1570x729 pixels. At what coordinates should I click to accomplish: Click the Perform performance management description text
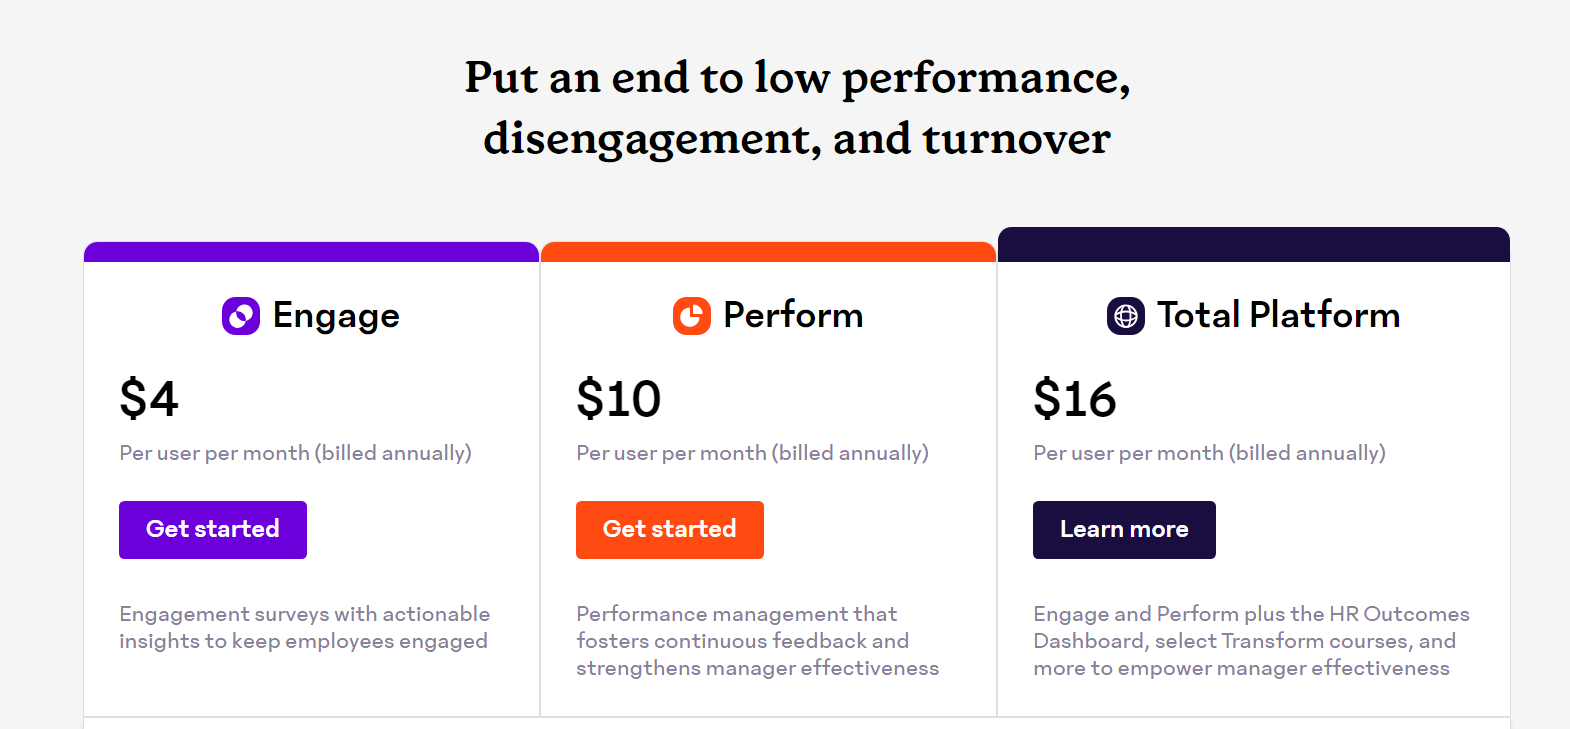coord(758,641)
